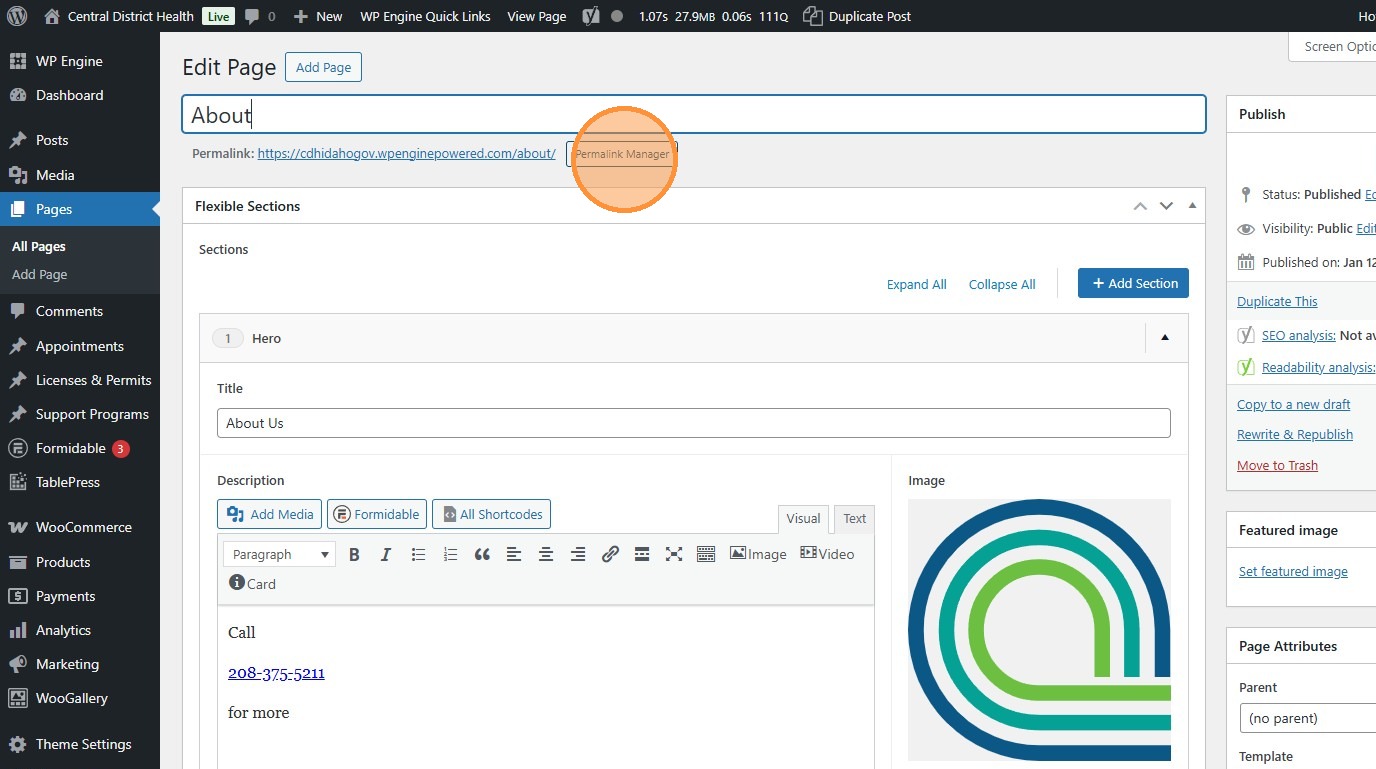Click the blockquote icon

[x=482, y=554]
